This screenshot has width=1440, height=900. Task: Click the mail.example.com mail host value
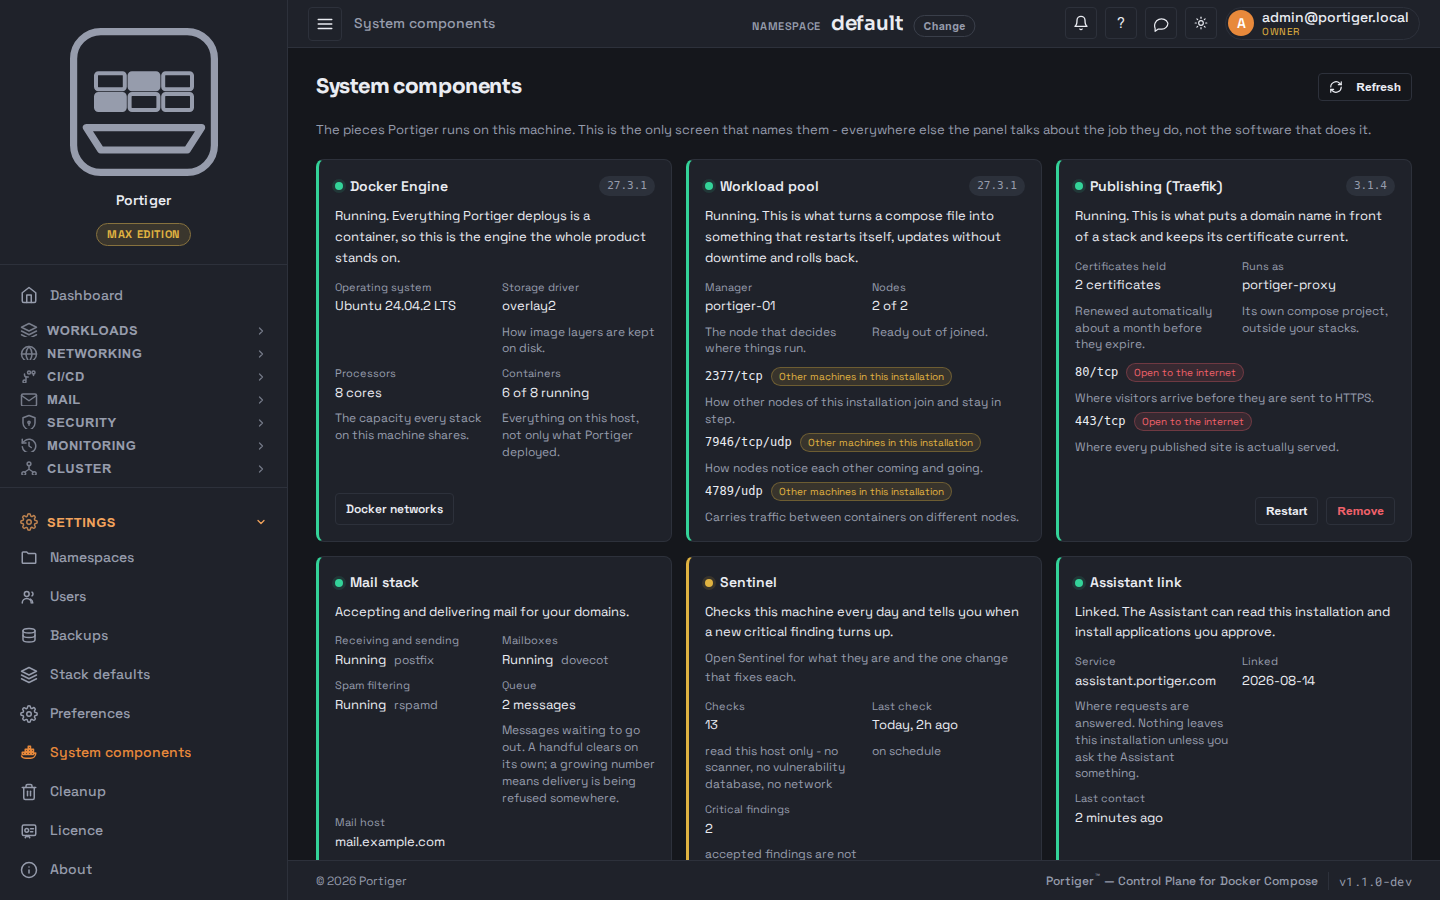tap(390, 842)
